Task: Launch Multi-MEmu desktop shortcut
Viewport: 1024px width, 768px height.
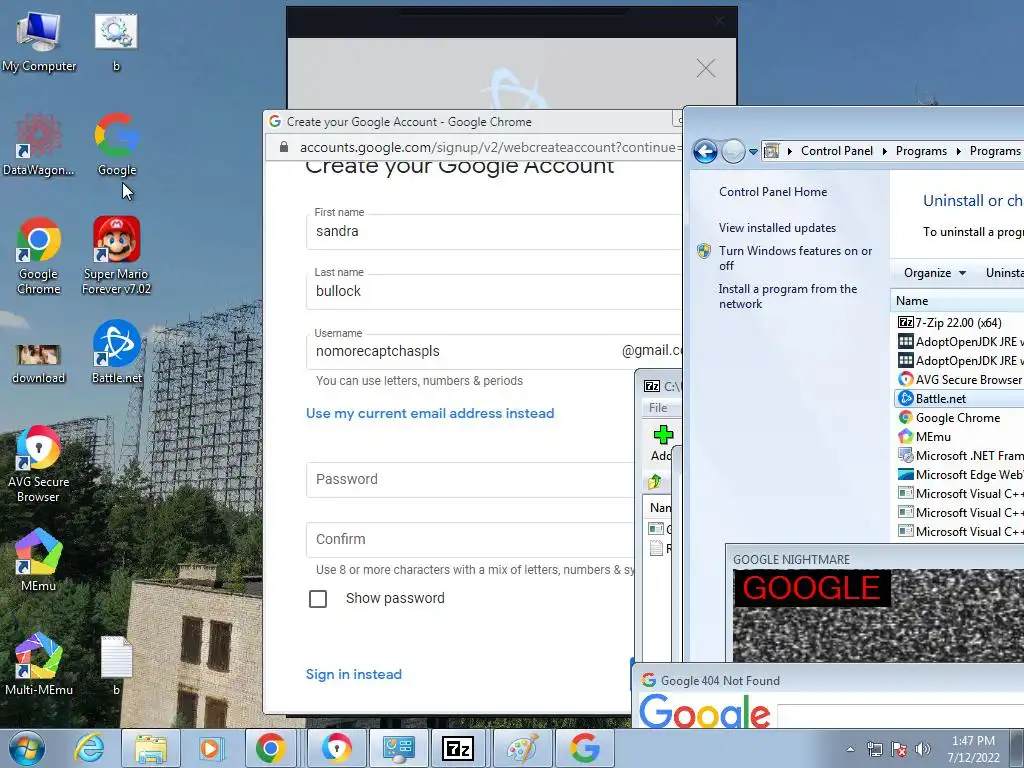Action: click(x=39, y=664)
